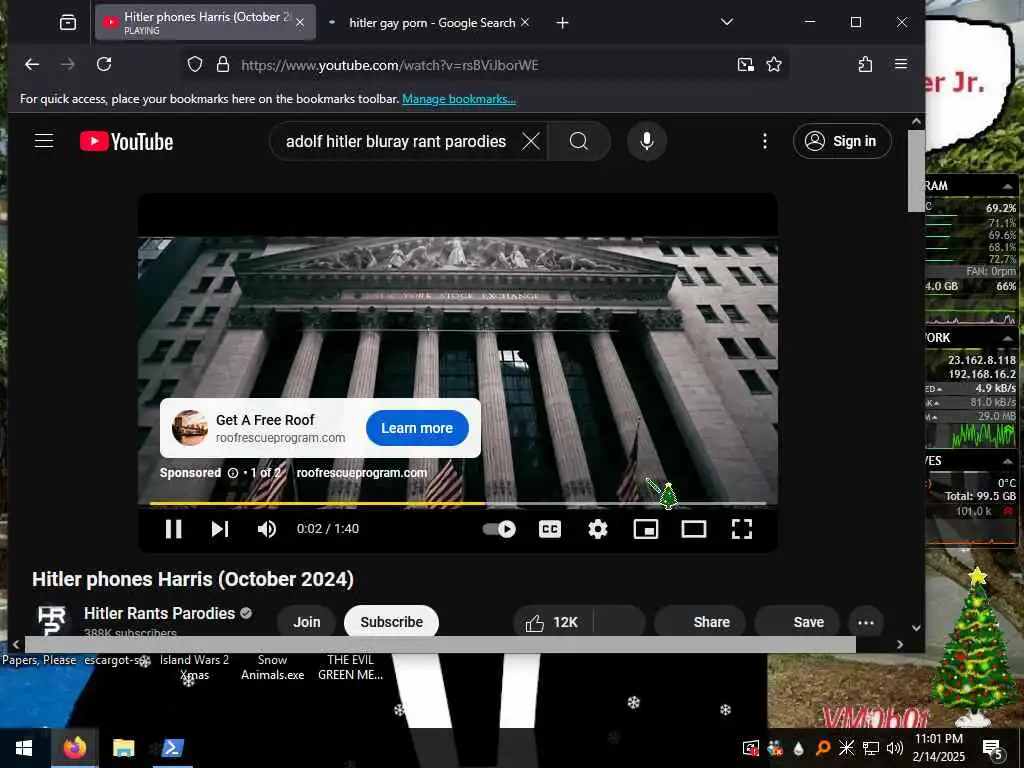This screenshot has width=1024, height=768.
Task: Enter fullscreen video mode
Action: pos(742,529)
